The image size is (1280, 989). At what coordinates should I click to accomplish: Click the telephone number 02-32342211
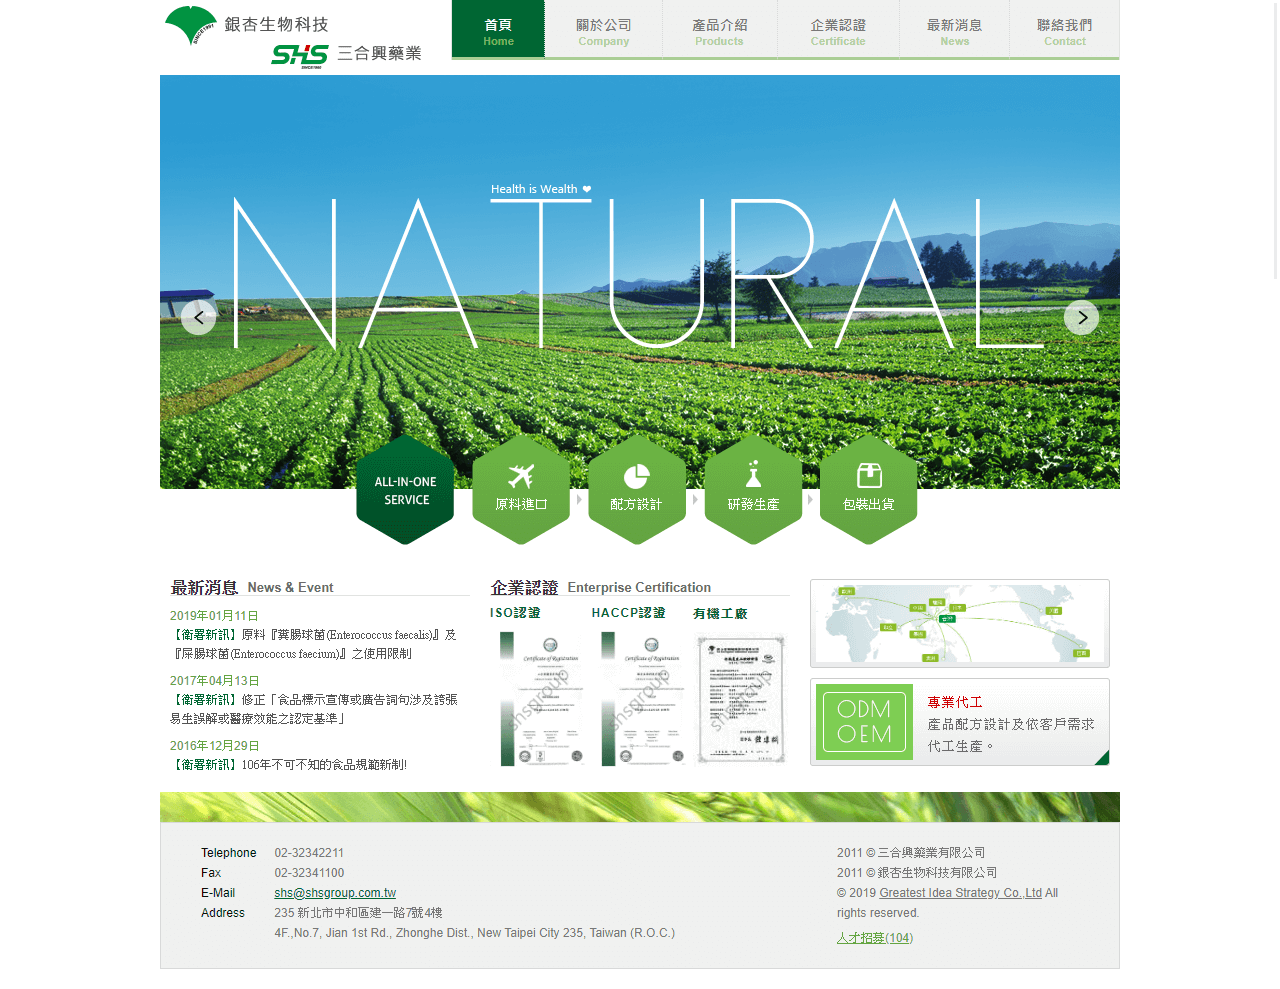(309, 853)
